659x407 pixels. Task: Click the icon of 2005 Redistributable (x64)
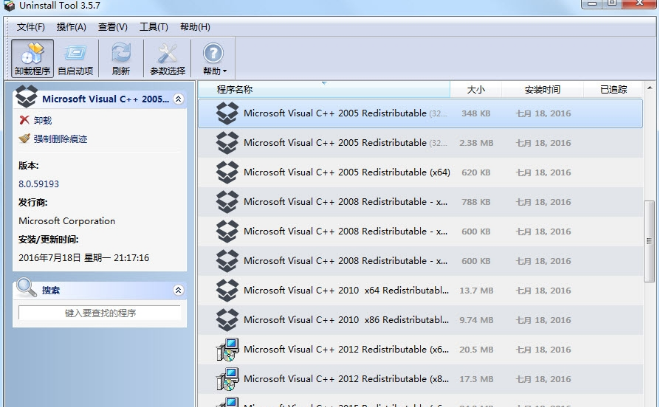point(227,172)
